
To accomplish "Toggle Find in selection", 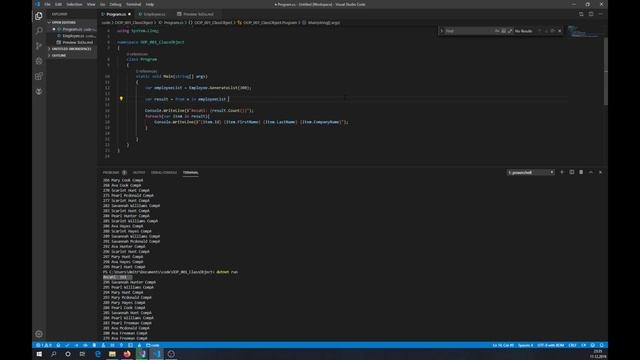I will tap(553, 31).
